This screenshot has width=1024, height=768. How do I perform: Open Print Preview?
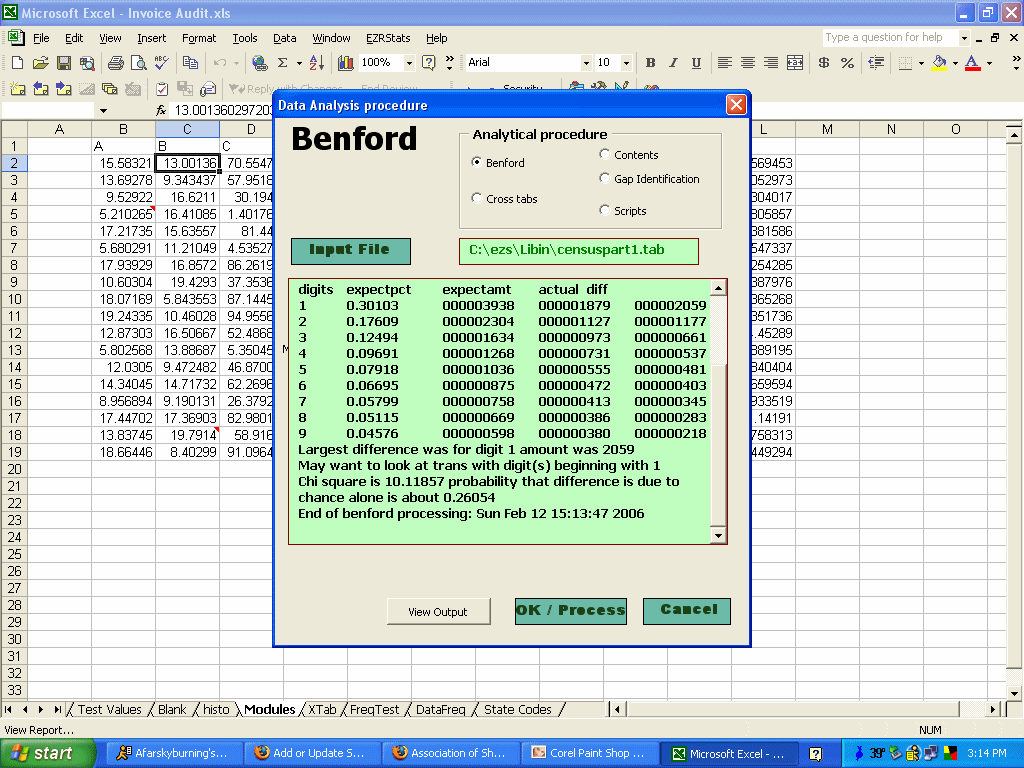pyautogui.click(x=138, y=63)
